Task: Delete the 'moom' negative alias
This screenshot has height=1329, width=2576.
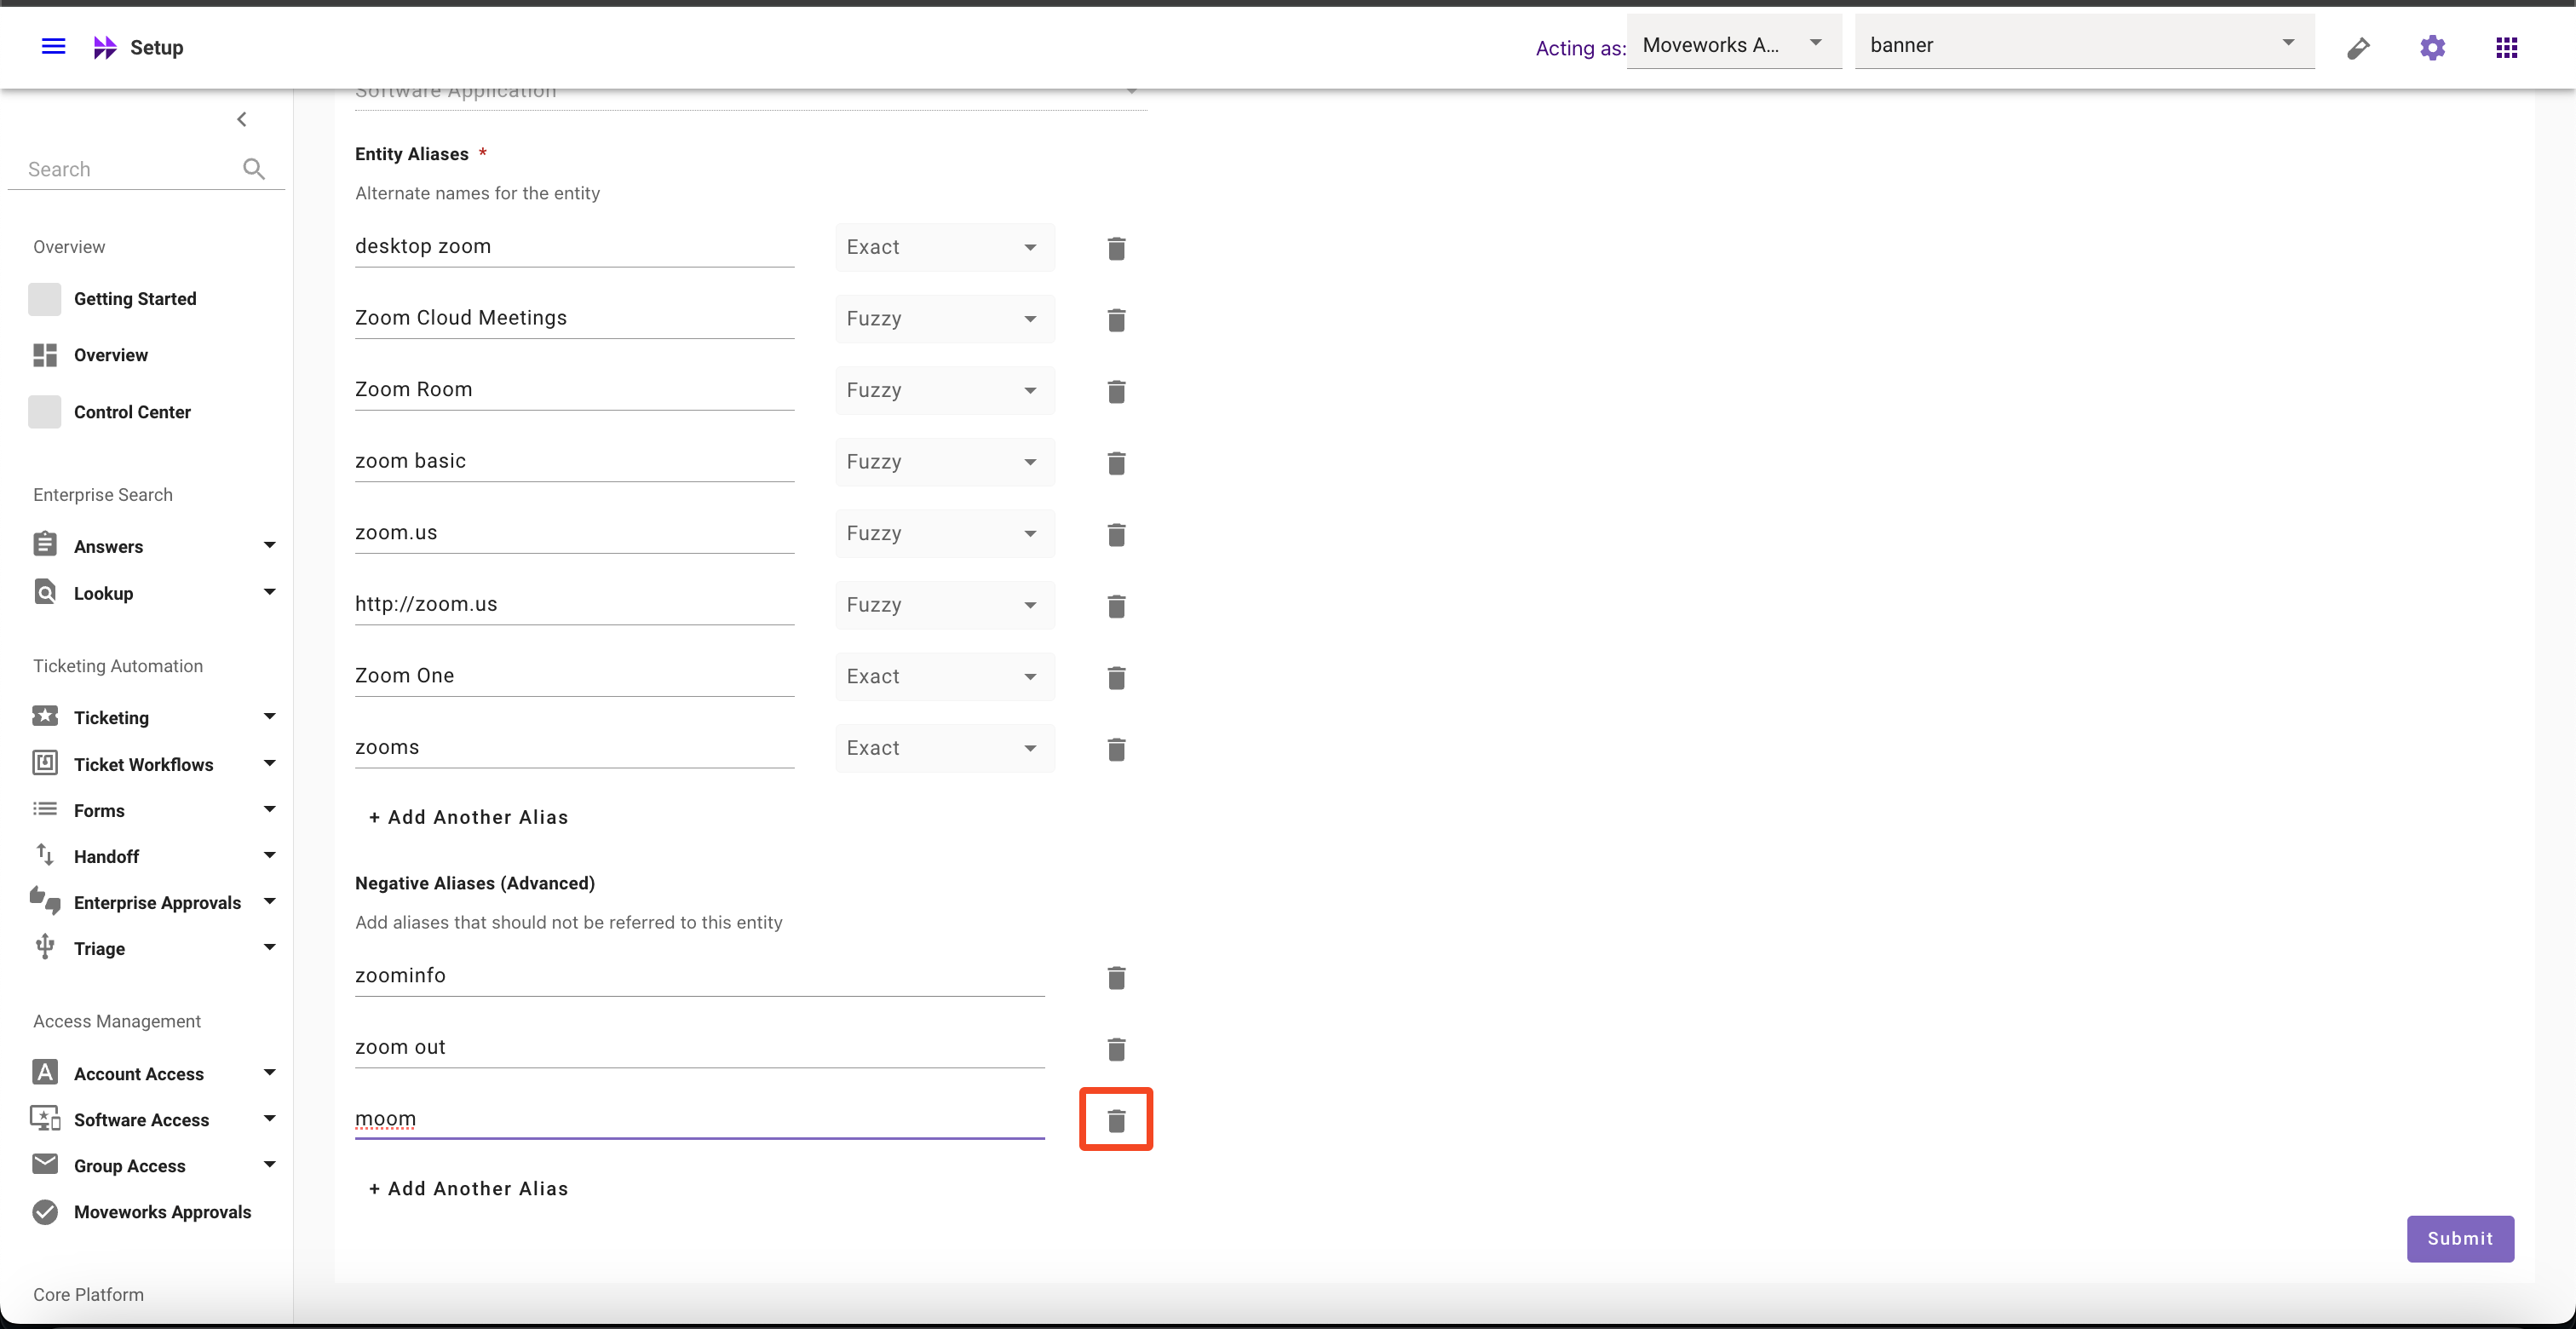Action: pos(1116,1120)
